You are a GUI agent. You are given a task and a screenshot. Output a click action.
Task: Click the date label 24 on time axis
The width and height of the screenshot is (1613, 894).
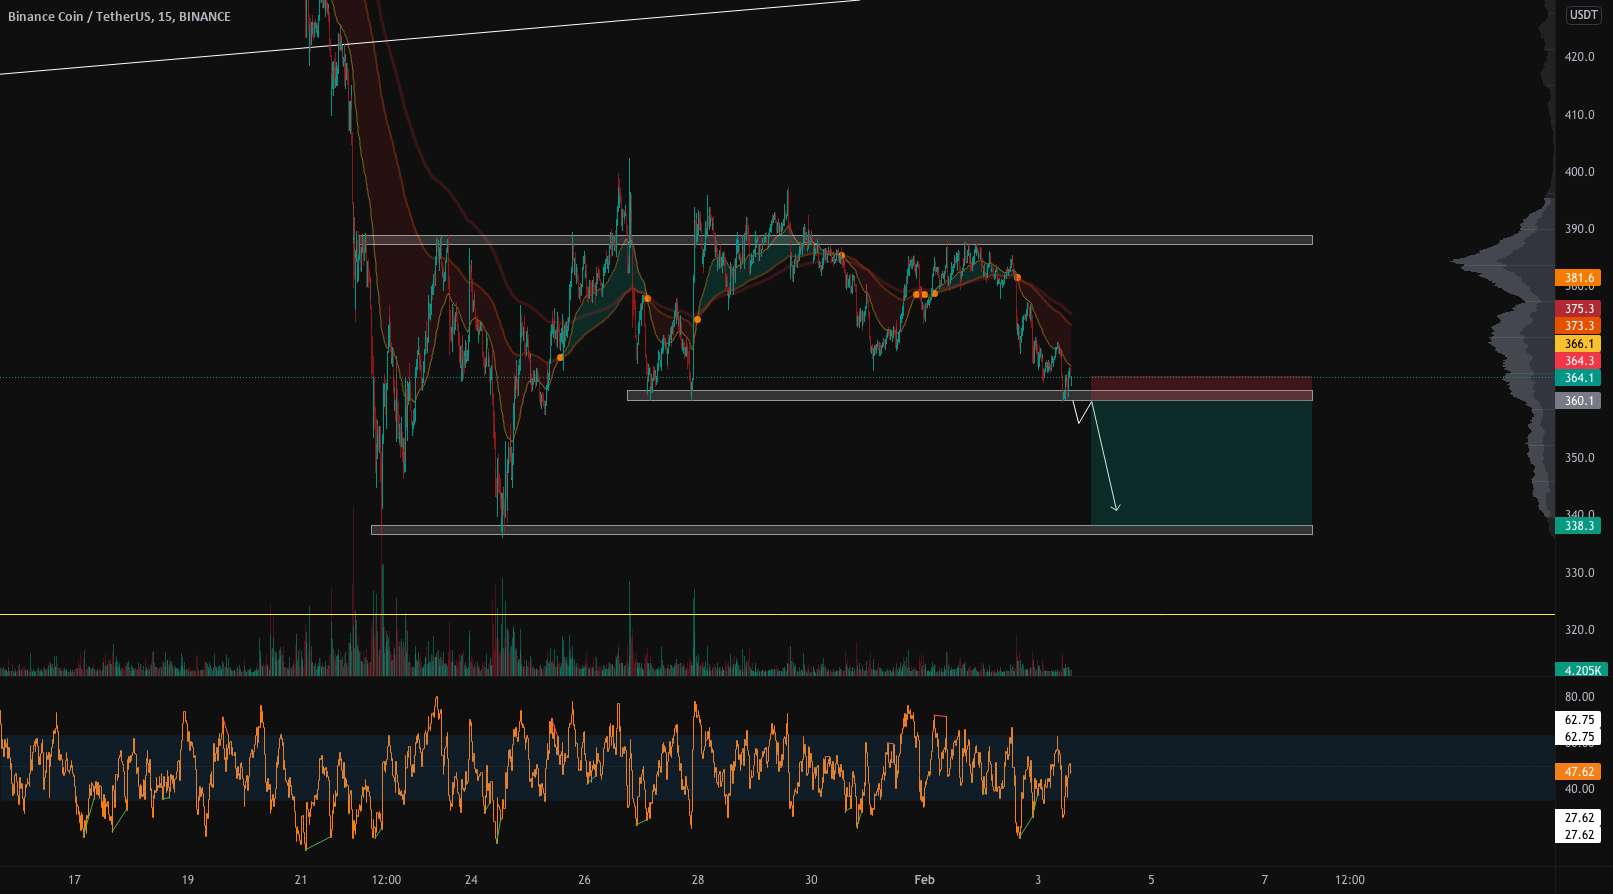click(471, 880)
